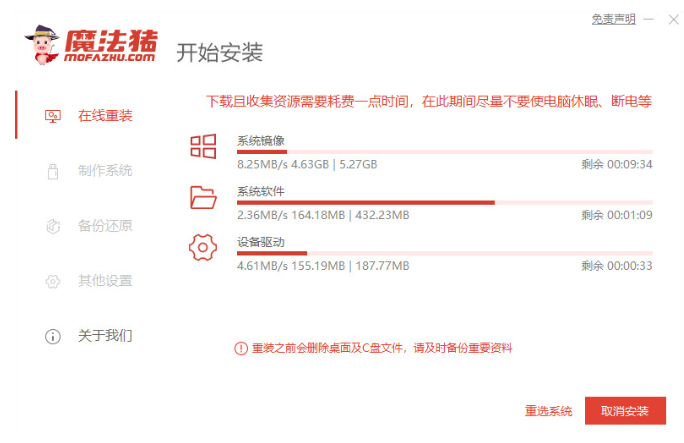The width and height of the screenshot is (684, 443).
Task: Open the 在线重装 tab
Action: 105,116
